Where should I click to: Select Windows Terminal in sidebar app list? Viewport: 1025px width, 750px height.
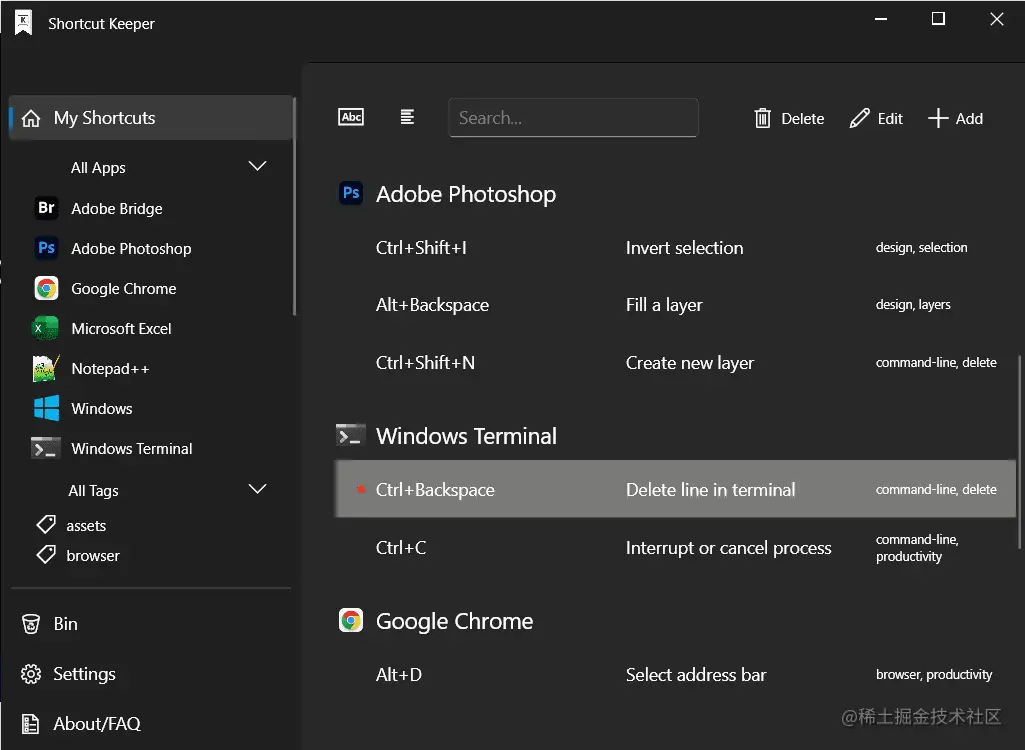pyautogui.click(x=131, y=449)
